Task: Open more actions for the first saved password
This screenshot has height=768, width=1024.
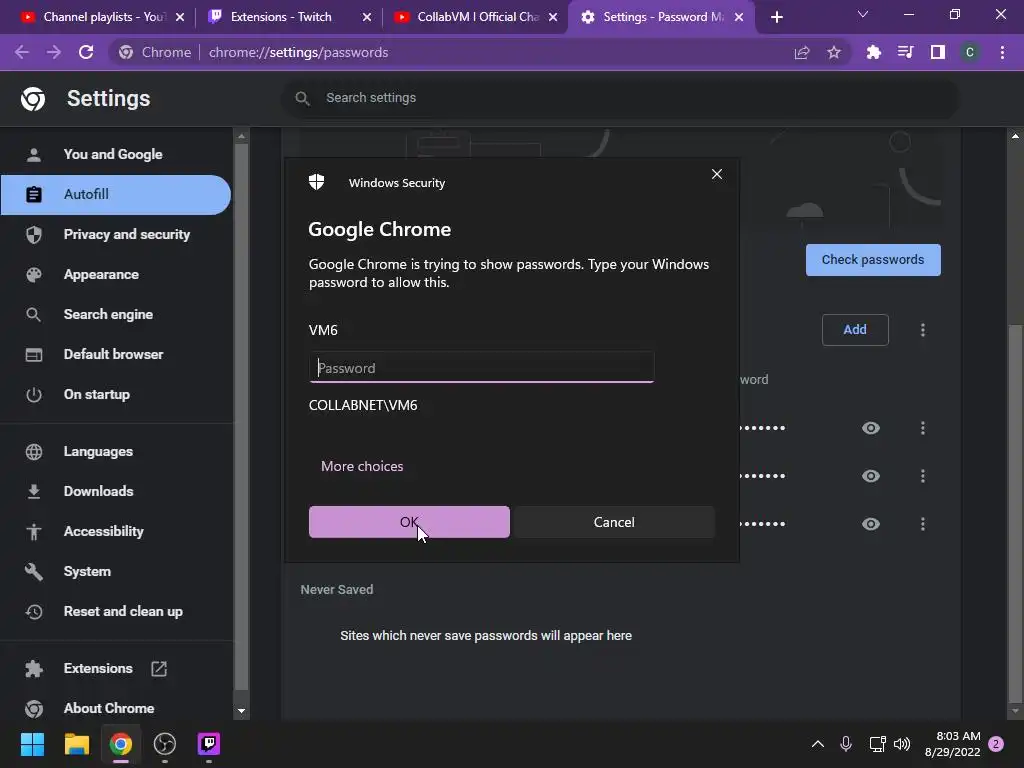Action: [922, 428]
